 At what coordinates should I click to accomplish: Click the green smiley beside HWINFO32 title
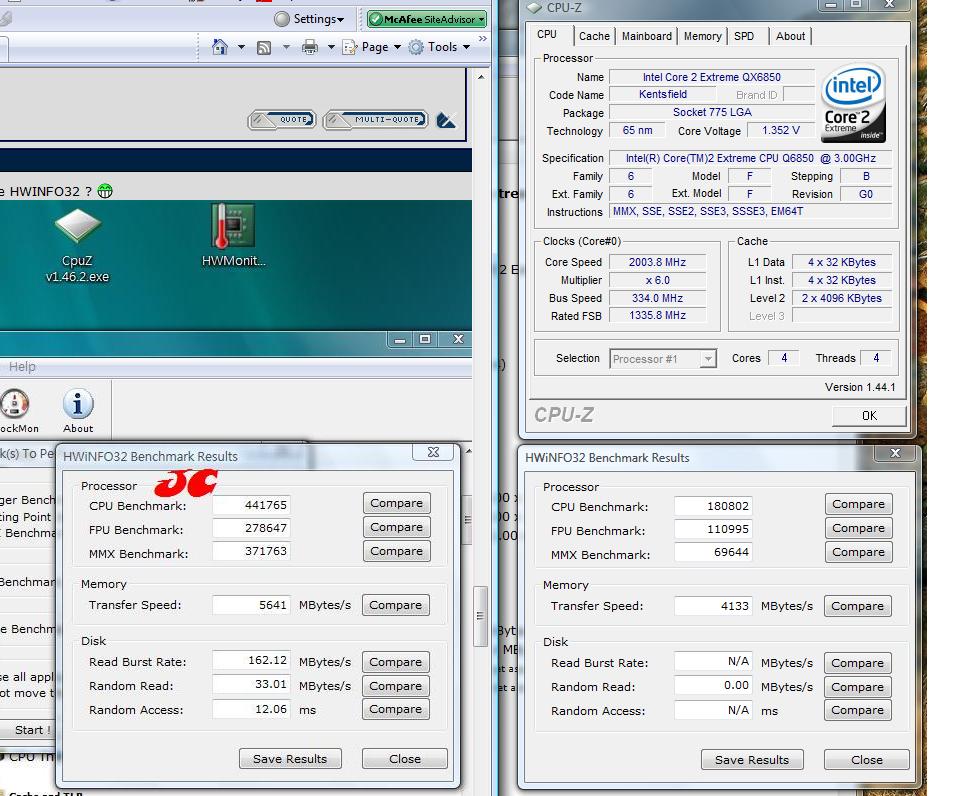tap(105, 191)
